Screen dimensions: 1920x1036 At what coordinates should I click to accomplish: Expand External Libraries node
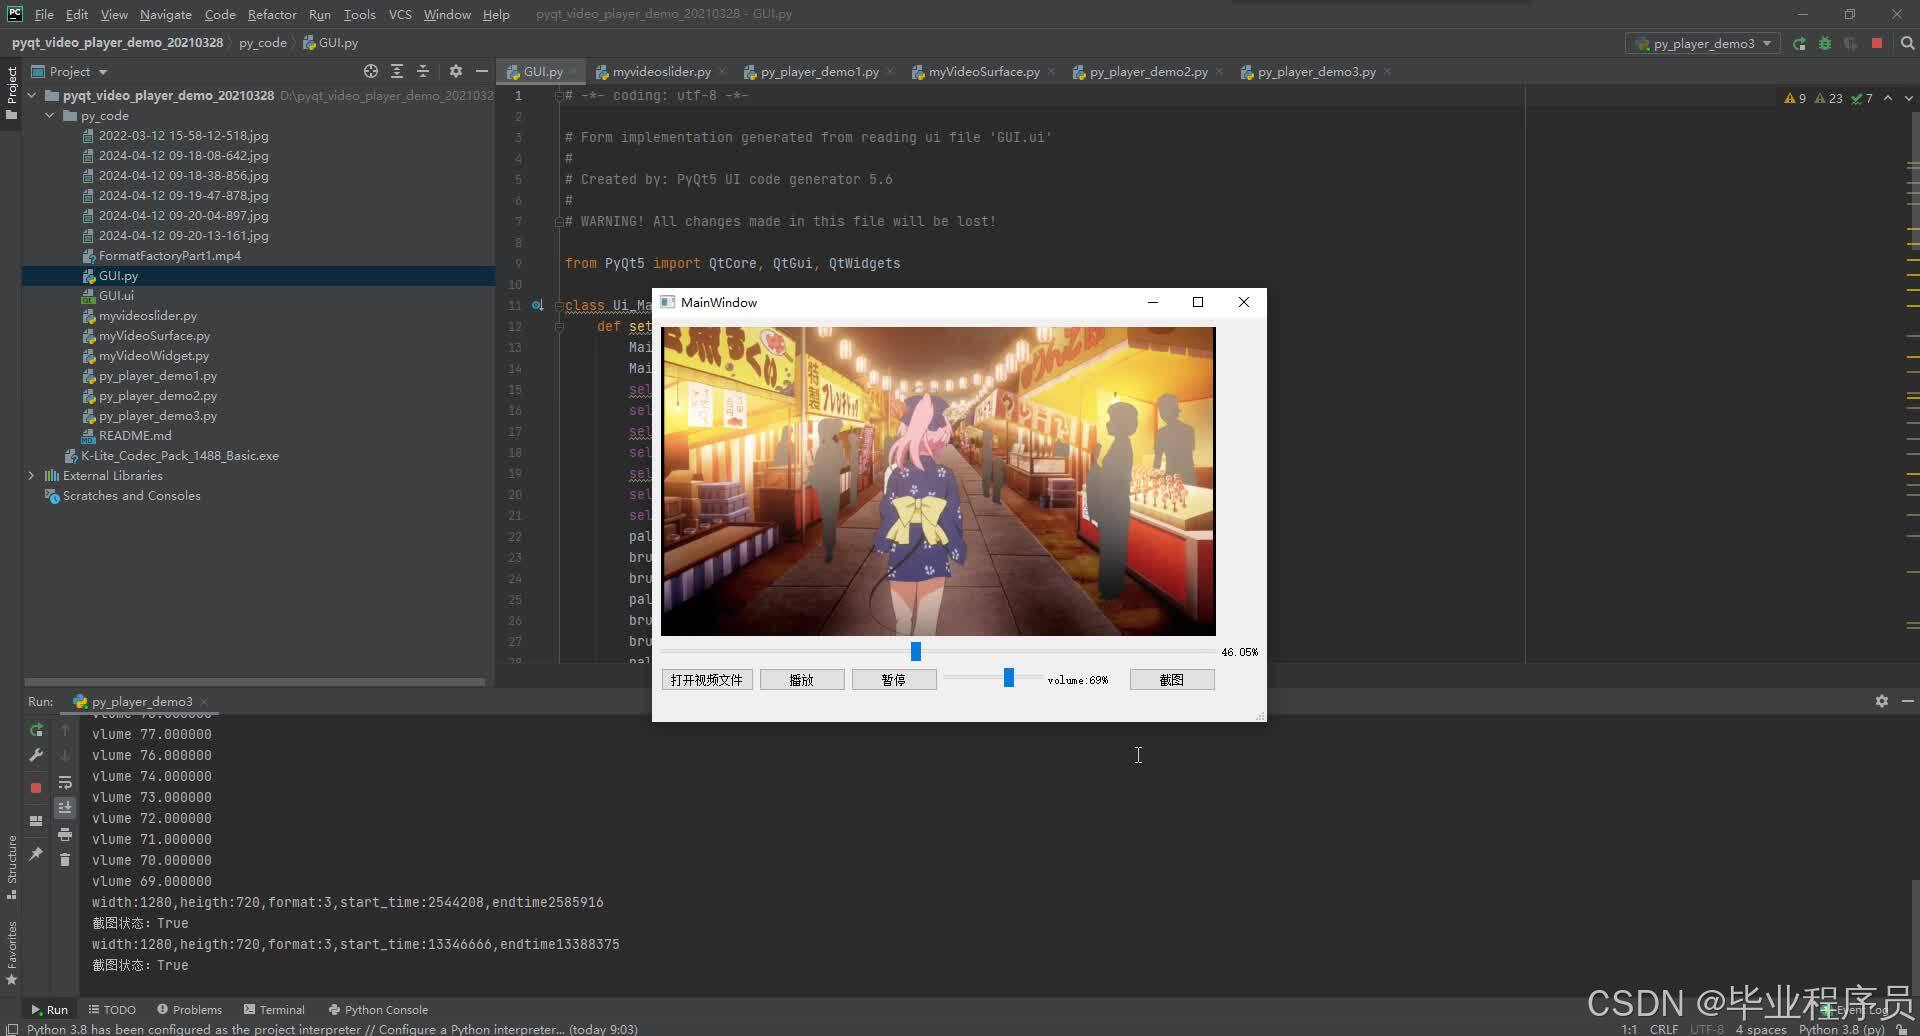pos(32,475)
